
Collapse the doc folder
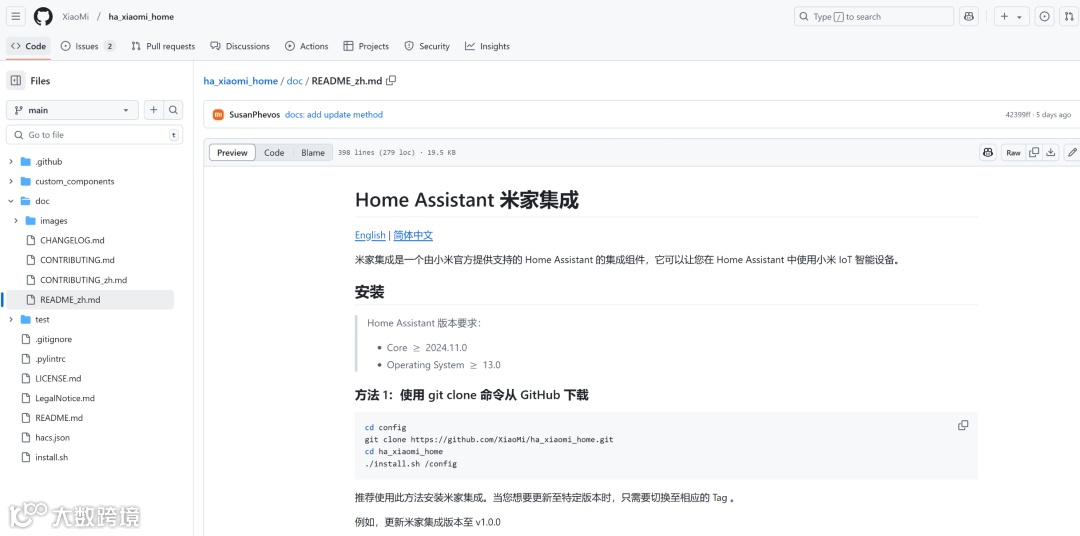point(10,201)
